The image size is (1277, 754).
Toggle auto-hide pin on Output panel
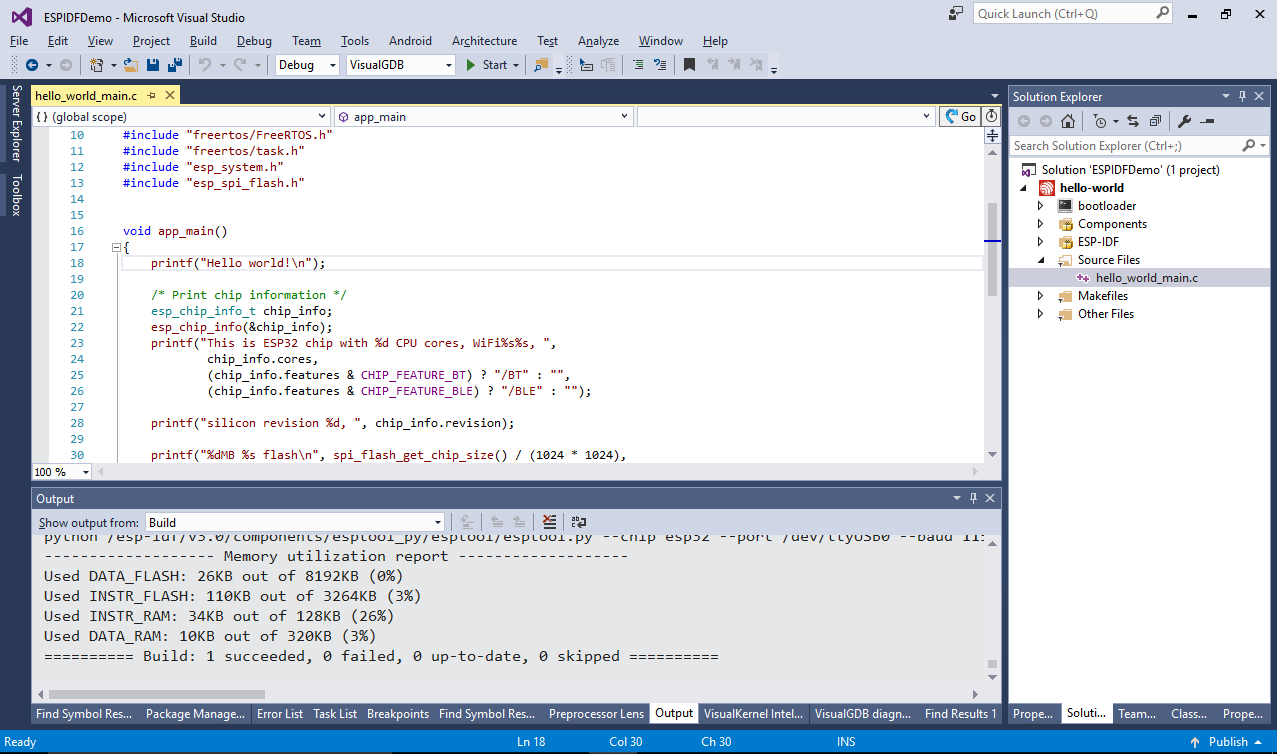coord(973,498)
